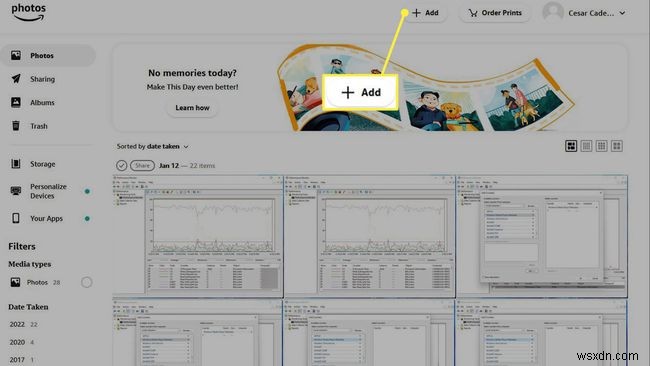Click the shopping cart icon for prints
The width and height of the screenshot is (650, 366).
pos(473,13)
